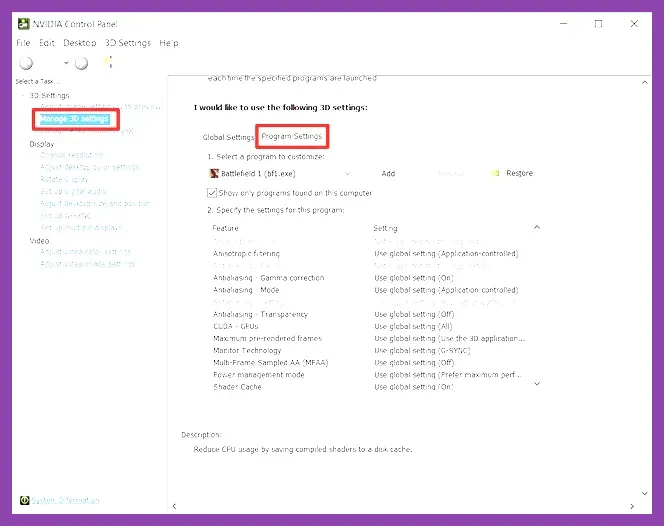Image resolution: width=664 pixels, height=526 pixels.
Task: Click the Feature column header
Action: click(225, 228)
